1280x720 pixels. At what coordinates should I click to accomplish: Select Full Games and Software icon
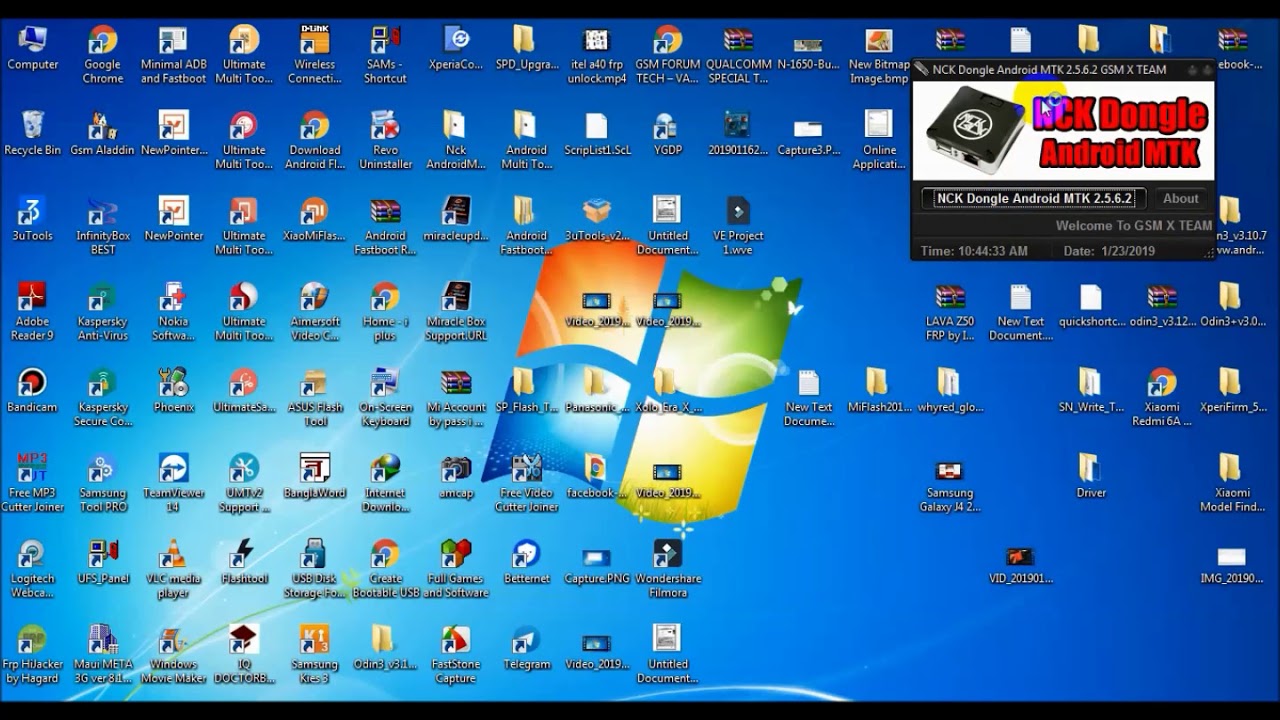click(x=456, y=569)
